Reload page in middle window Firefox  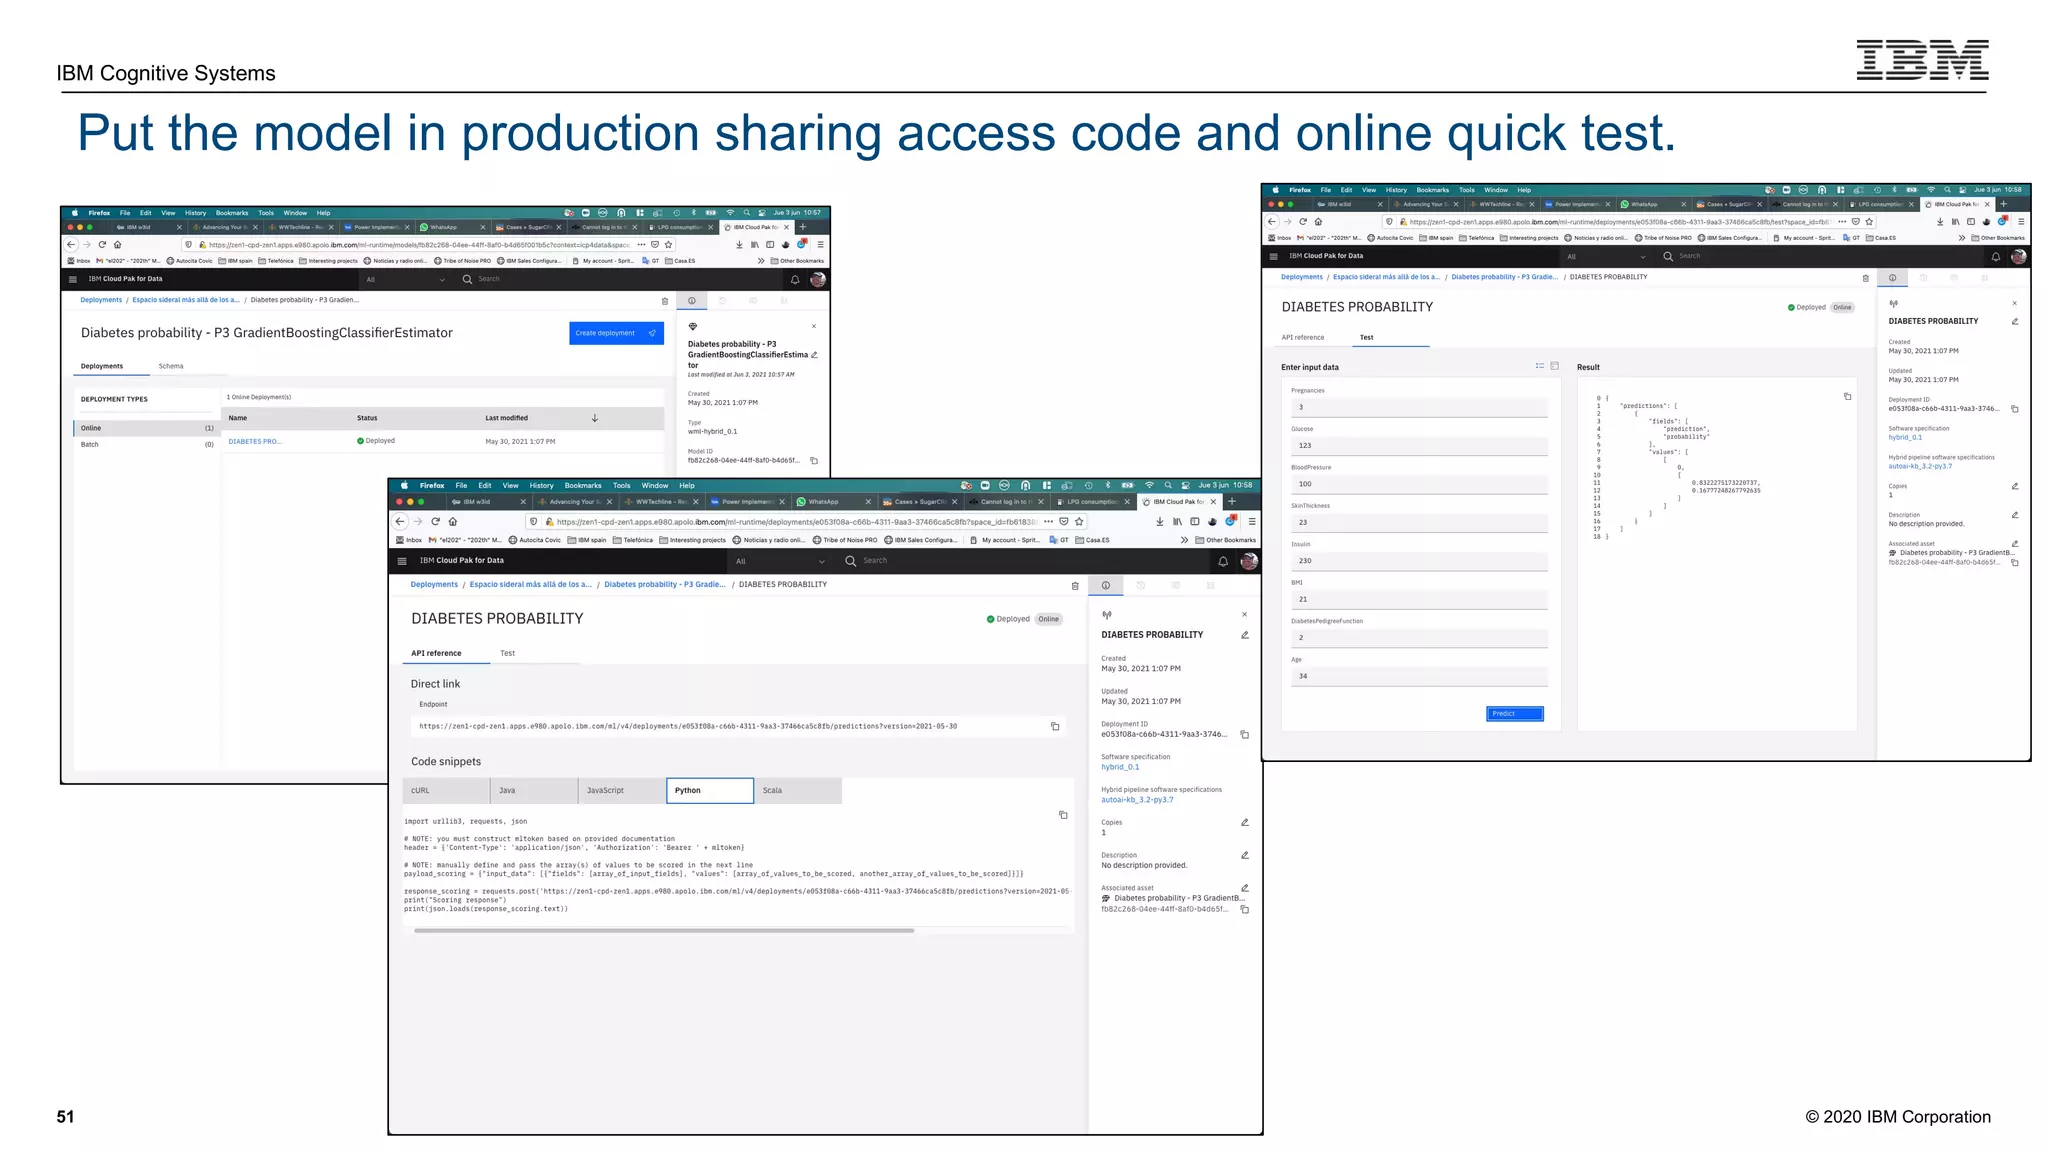pyautogui.click(x=436, y=522)
